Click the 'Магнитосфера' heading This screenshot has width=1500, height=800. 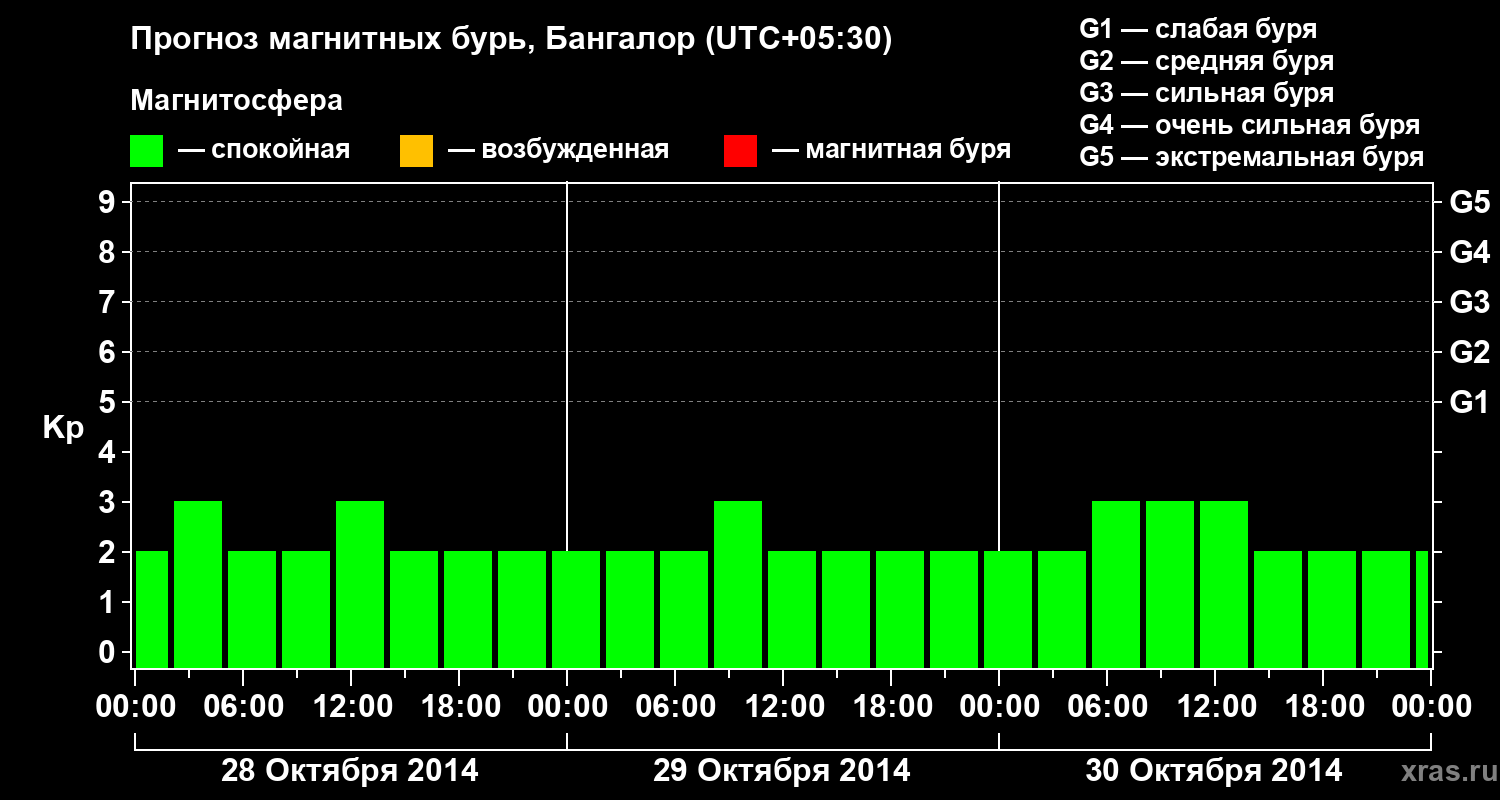pyautogui.click(x=236, y=101)
